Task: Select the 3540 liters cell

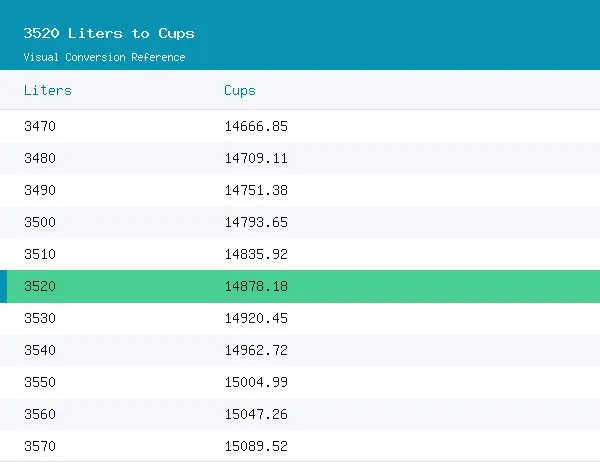Action: [x=40, y=350]
